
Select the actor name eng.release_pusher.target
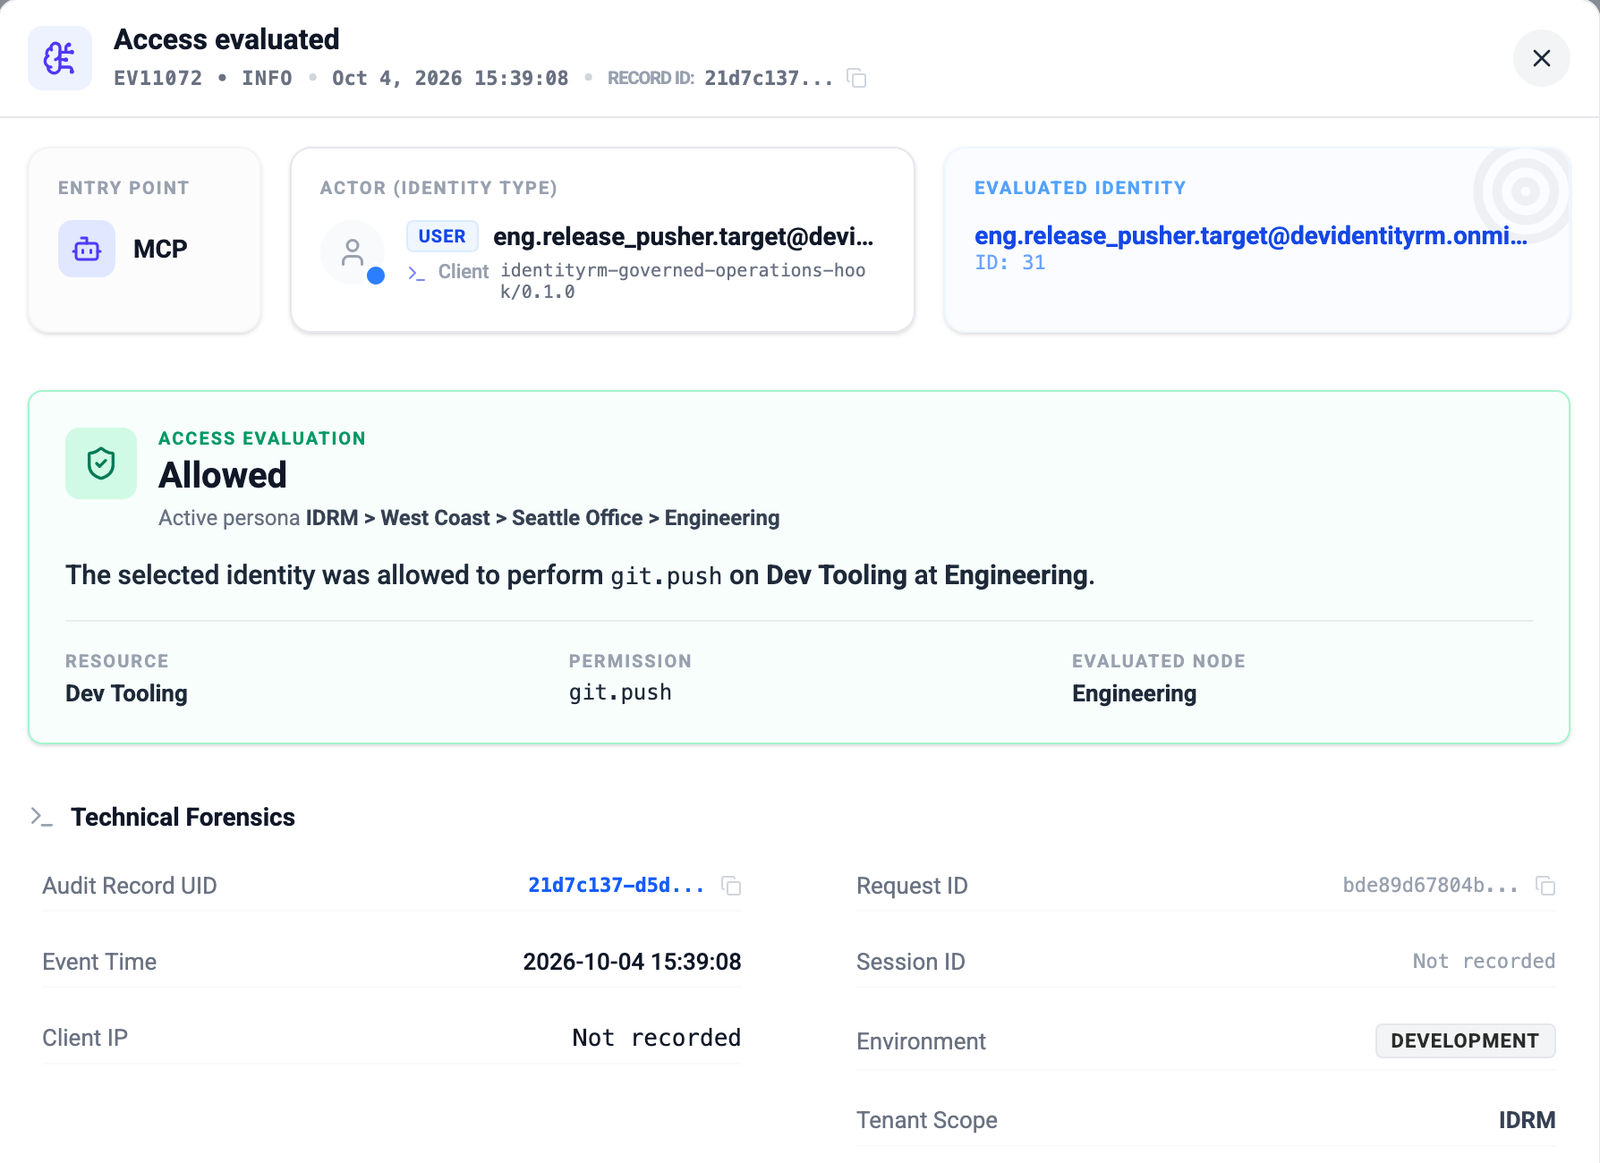tap(683, 236)
